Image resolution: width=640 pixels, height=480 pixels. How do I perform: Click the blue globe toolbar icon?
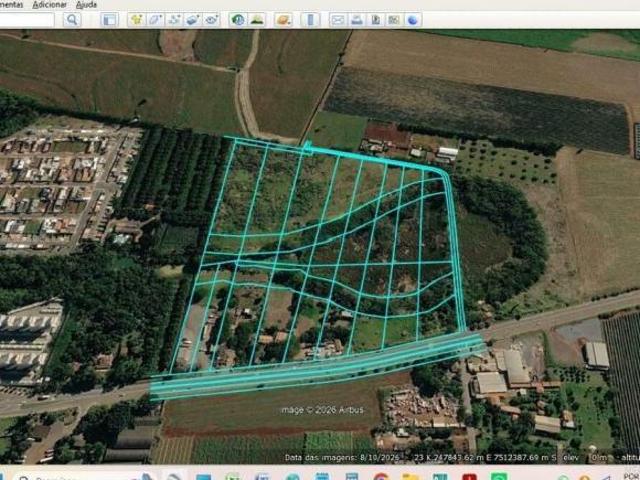(x=413, y=19)
